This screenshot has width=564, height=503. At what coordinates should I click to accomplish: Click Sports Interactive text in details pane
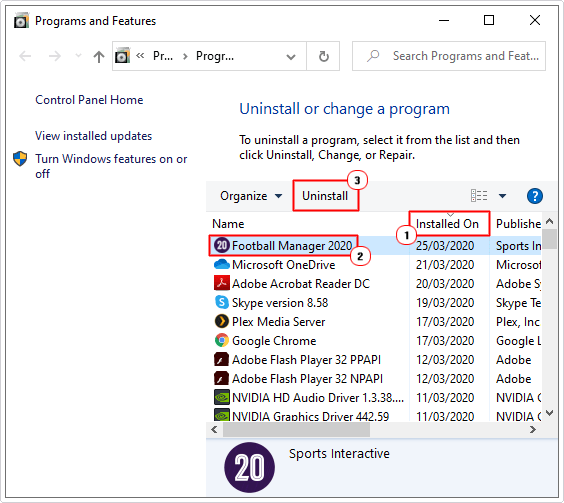tap(339, 453)
